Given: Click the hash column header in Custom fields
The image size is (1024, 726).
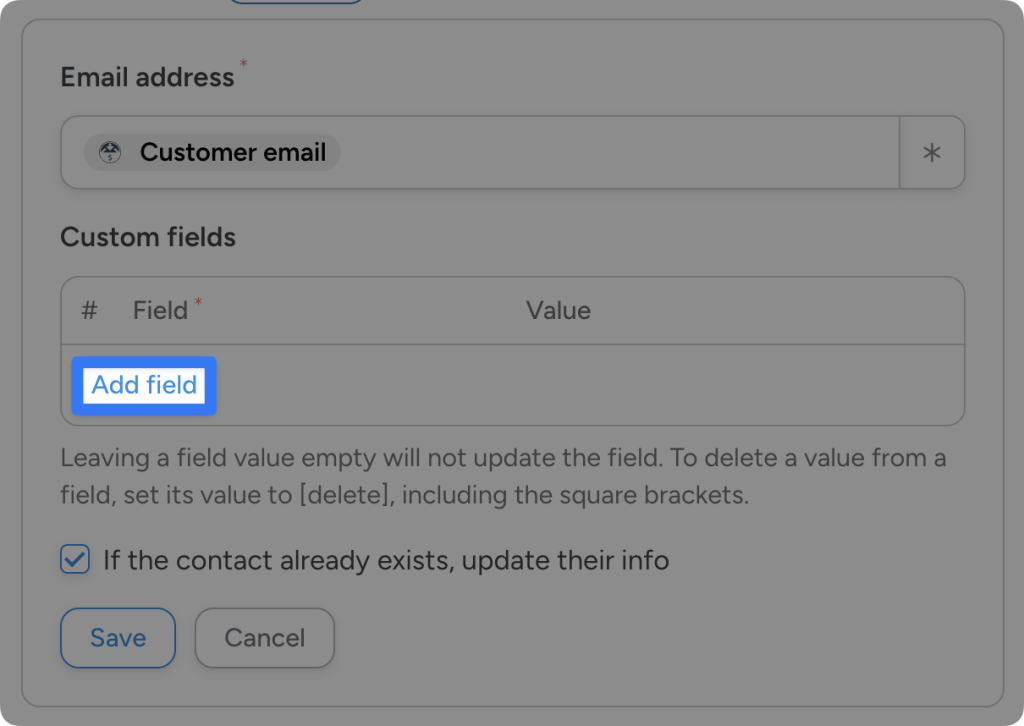Looking at the screenshot, I should tap(89, 310).
